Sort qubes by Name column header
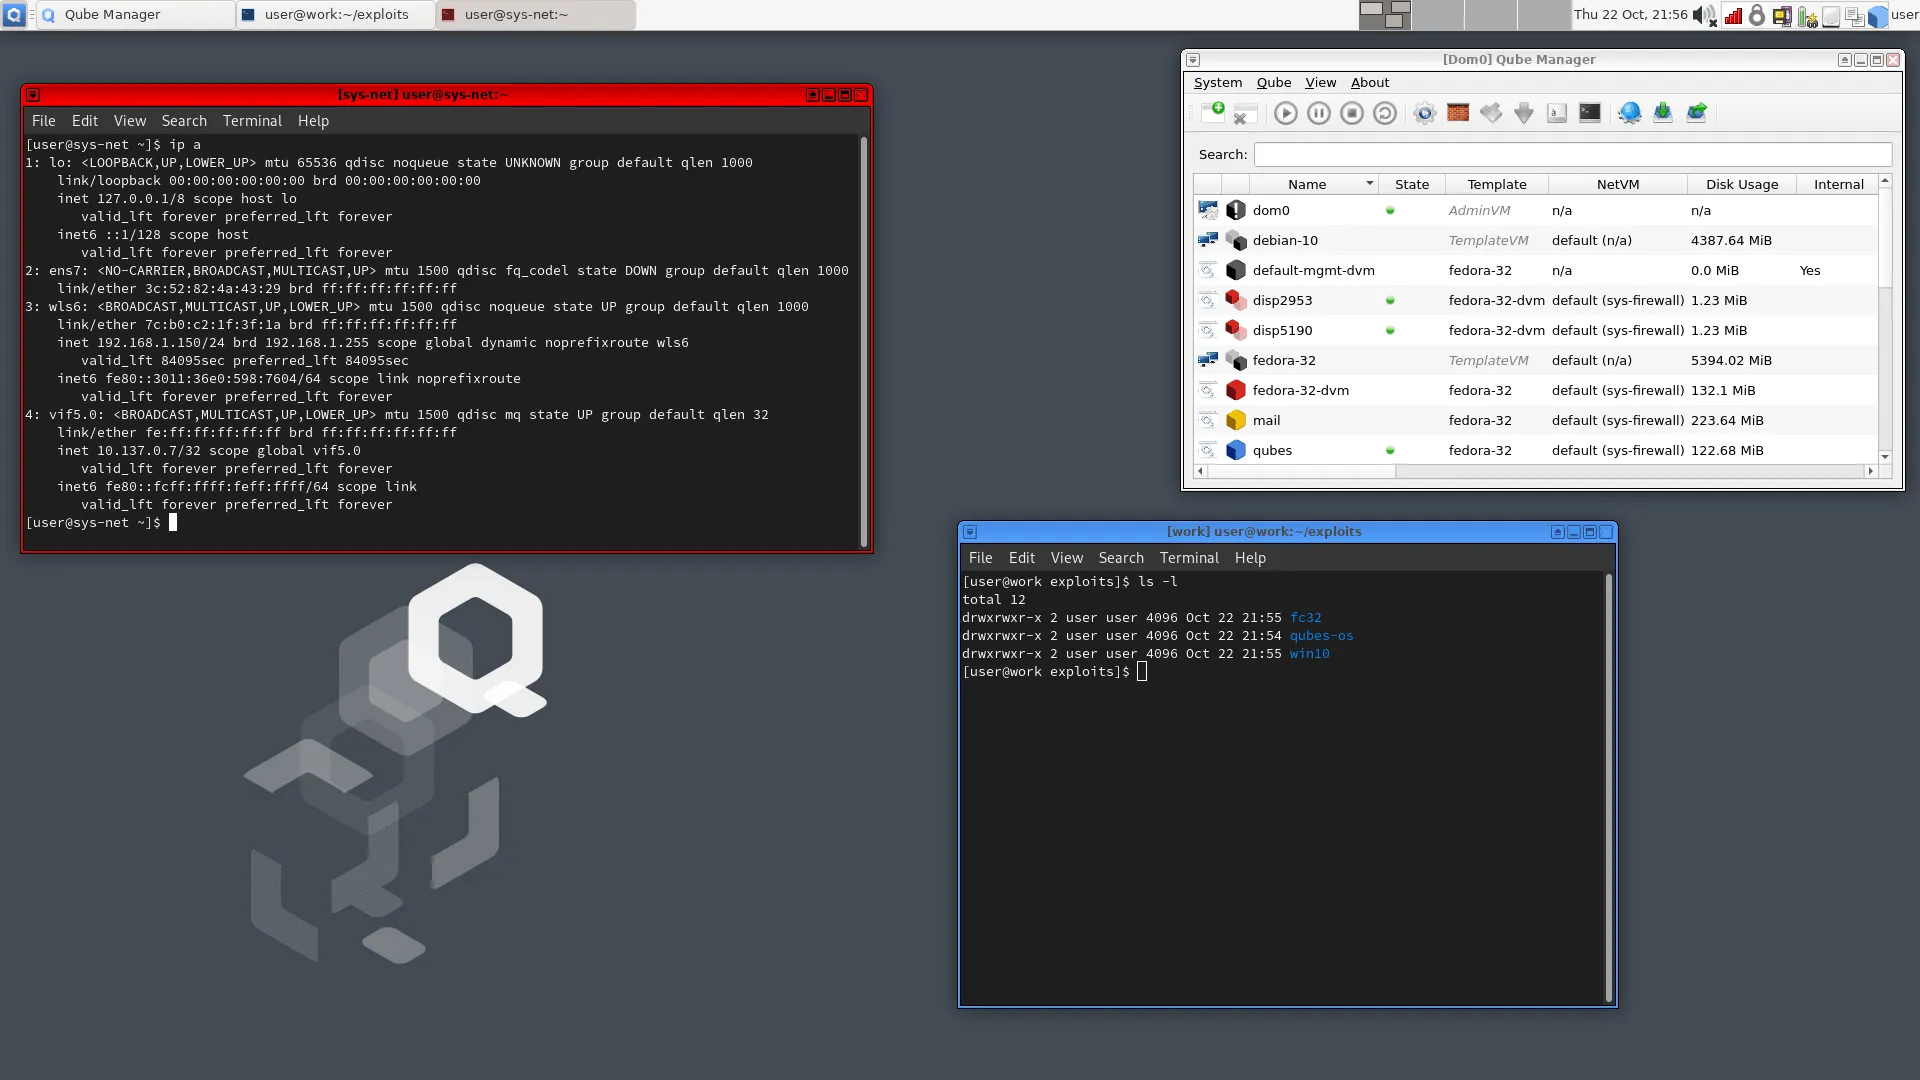Viewport: 1920px width, 1080px height. 1313,184
